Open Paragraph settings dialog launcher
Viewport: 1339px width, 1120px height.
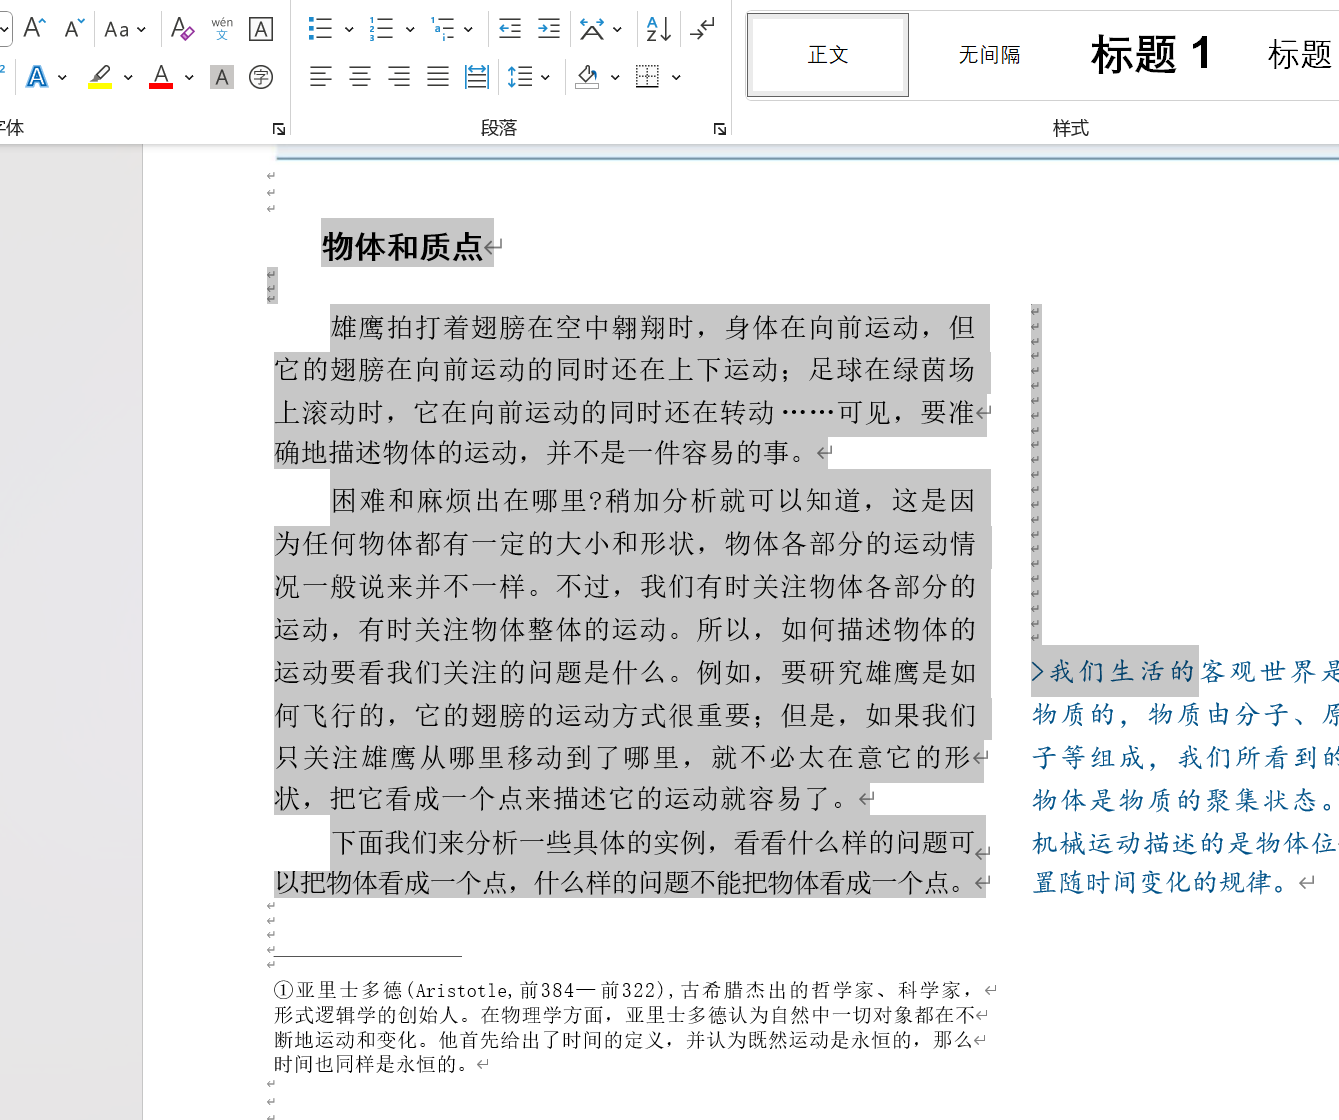click(x=720, y=129)
